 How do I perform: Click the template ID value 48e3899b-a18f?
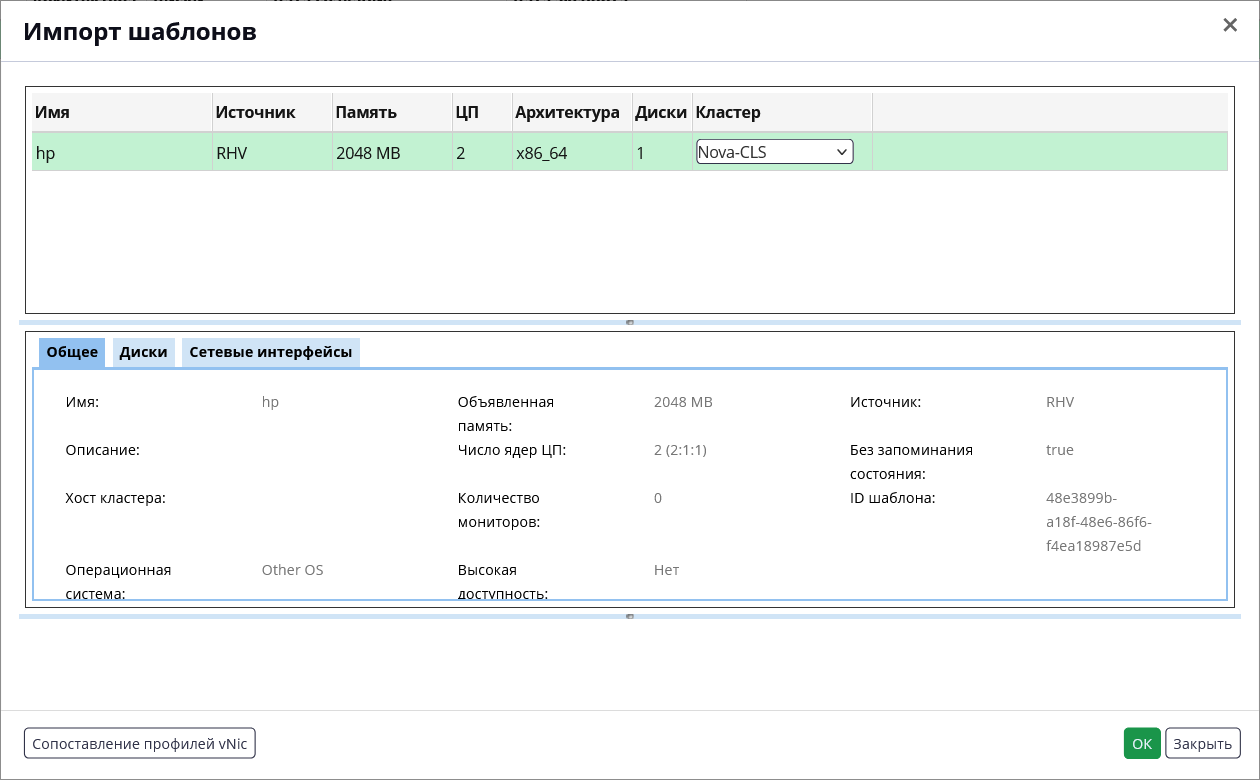(x=1099, y=522)
